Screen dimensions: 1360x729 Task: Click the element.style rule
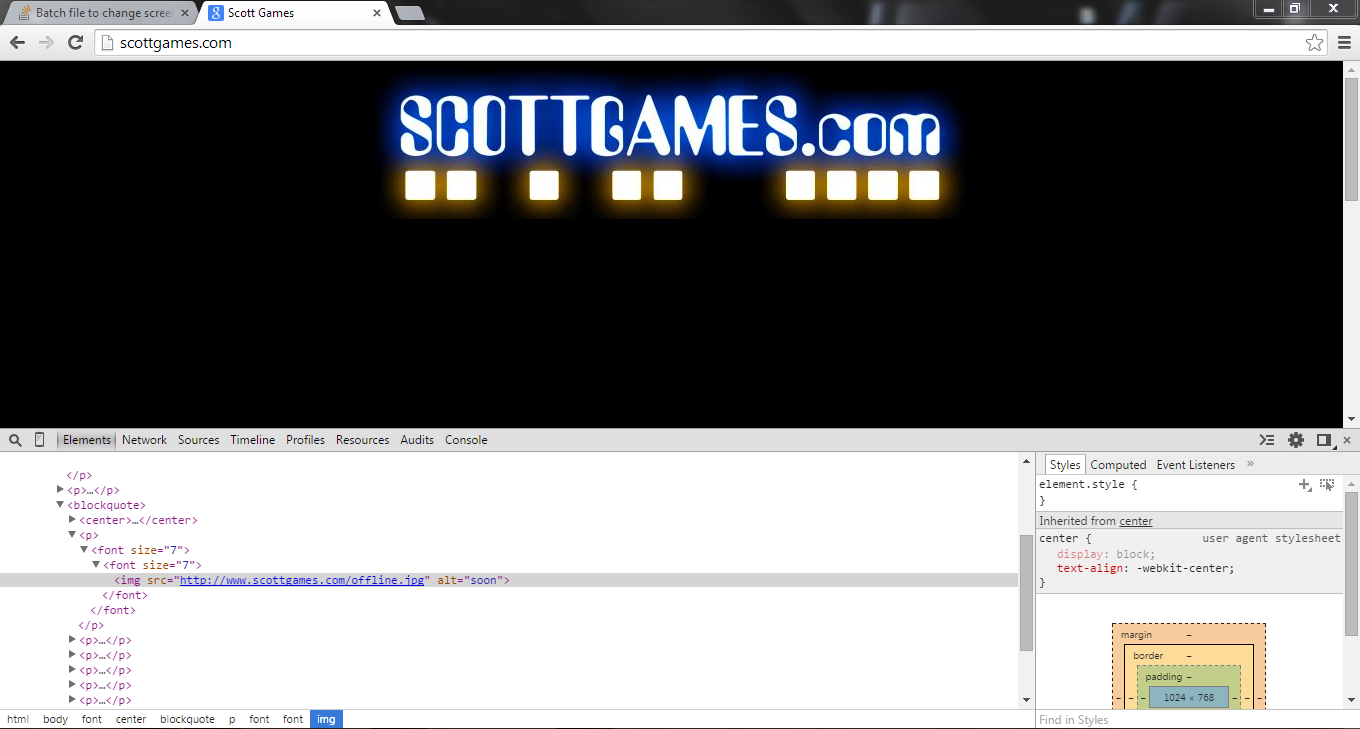click(1088, 484)
